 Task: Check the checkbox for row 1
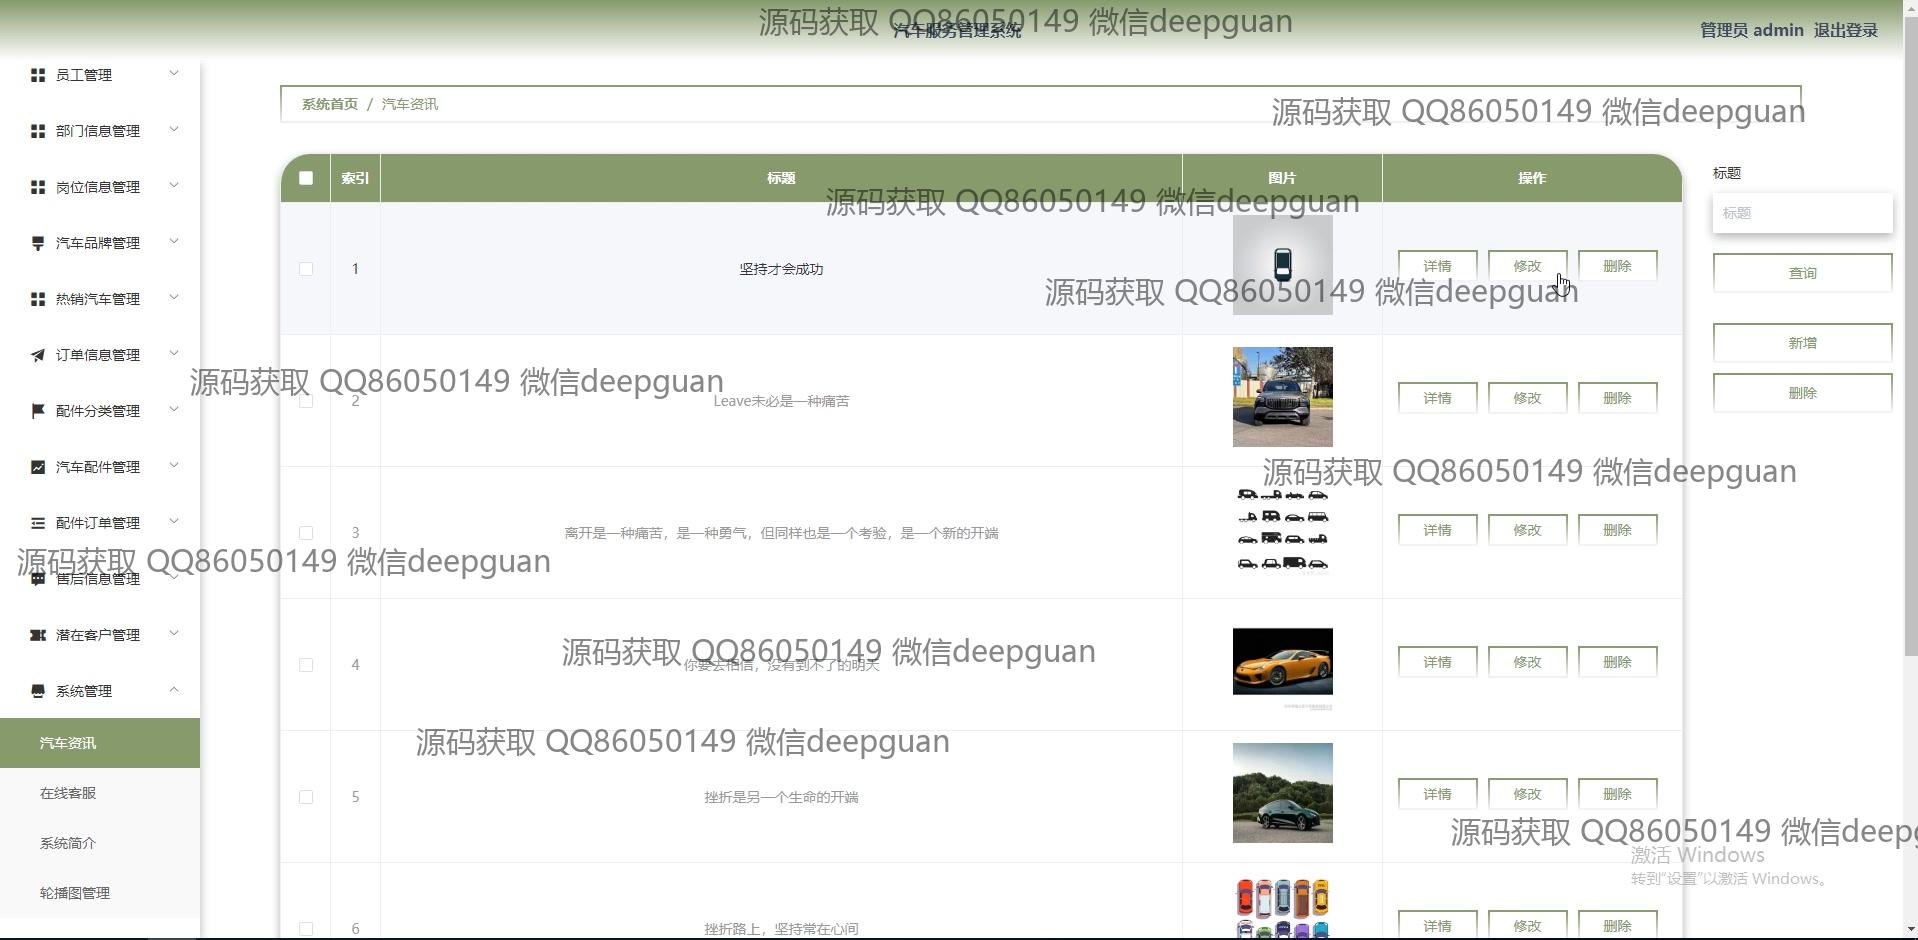[x=306, y=269]
